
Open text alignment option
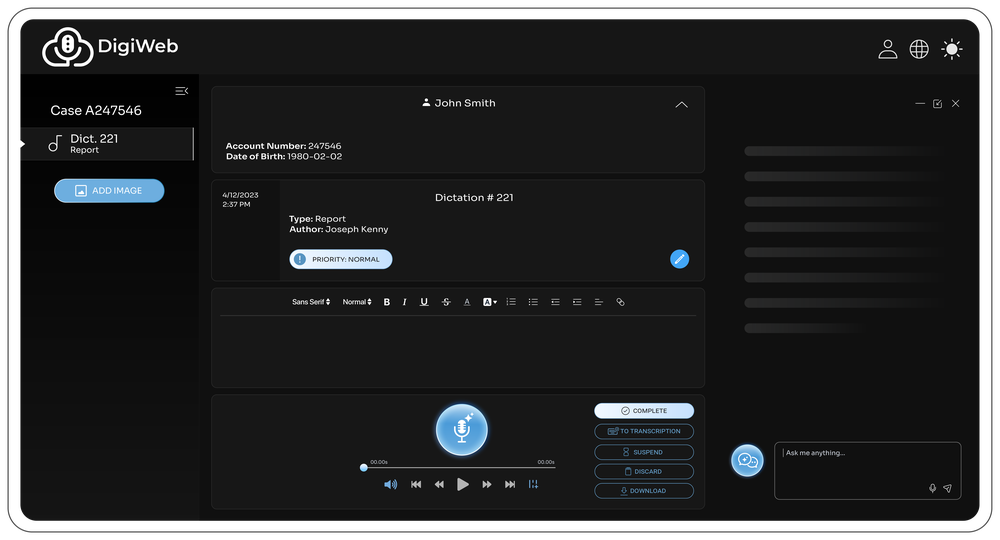[599, 302]
